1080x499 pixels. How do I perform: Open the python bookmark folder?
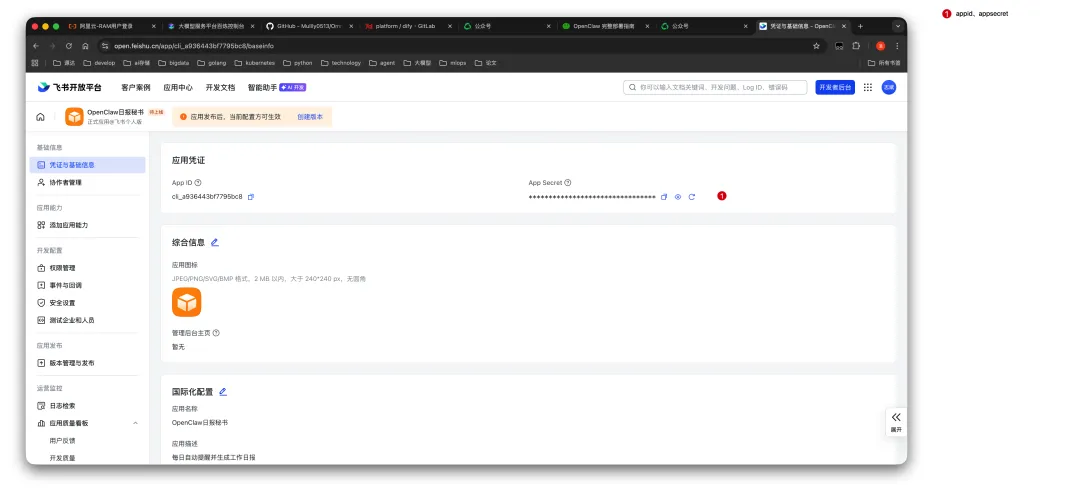pyautogui.click(x=298, y=63)
